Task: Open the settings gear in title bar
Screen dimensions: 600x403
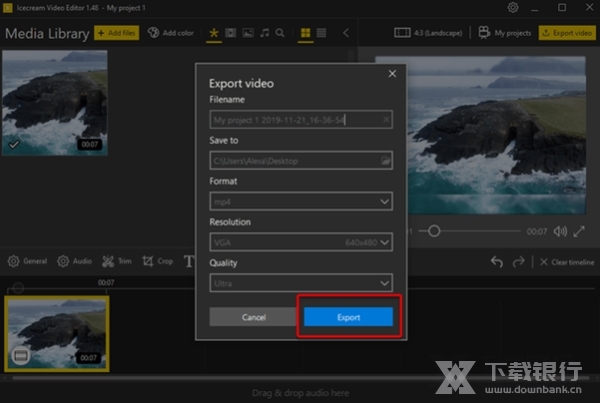Action: coord(513,8)
